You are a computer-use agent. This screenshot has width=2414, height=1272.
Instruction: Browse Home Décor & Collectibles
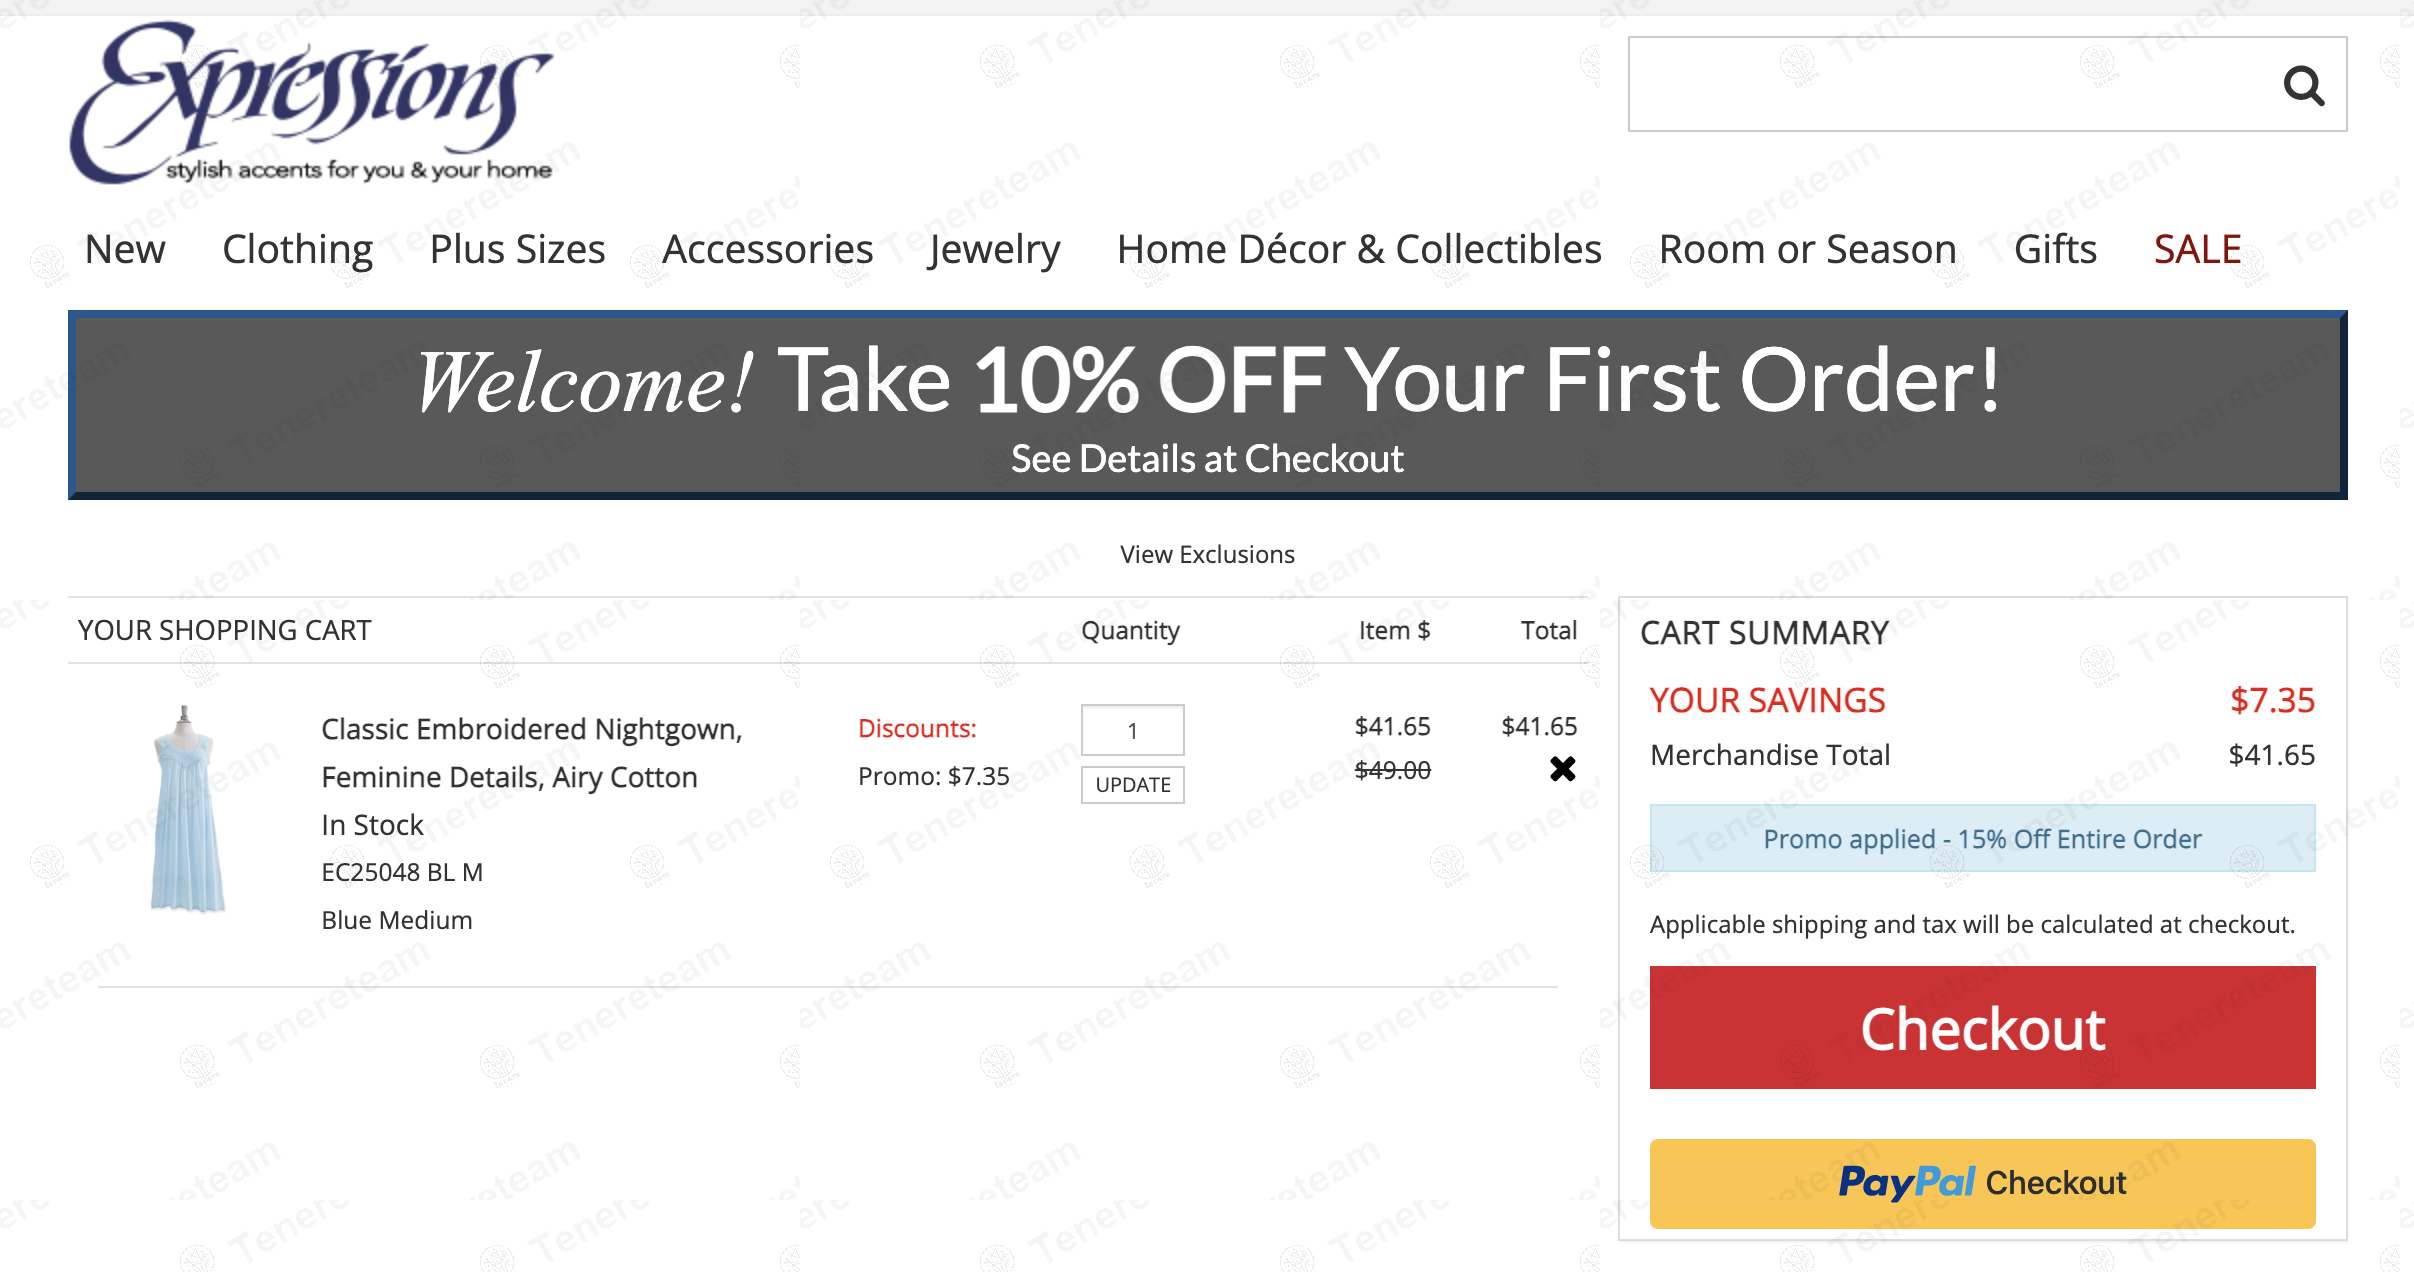click(x=1359, y=250)
